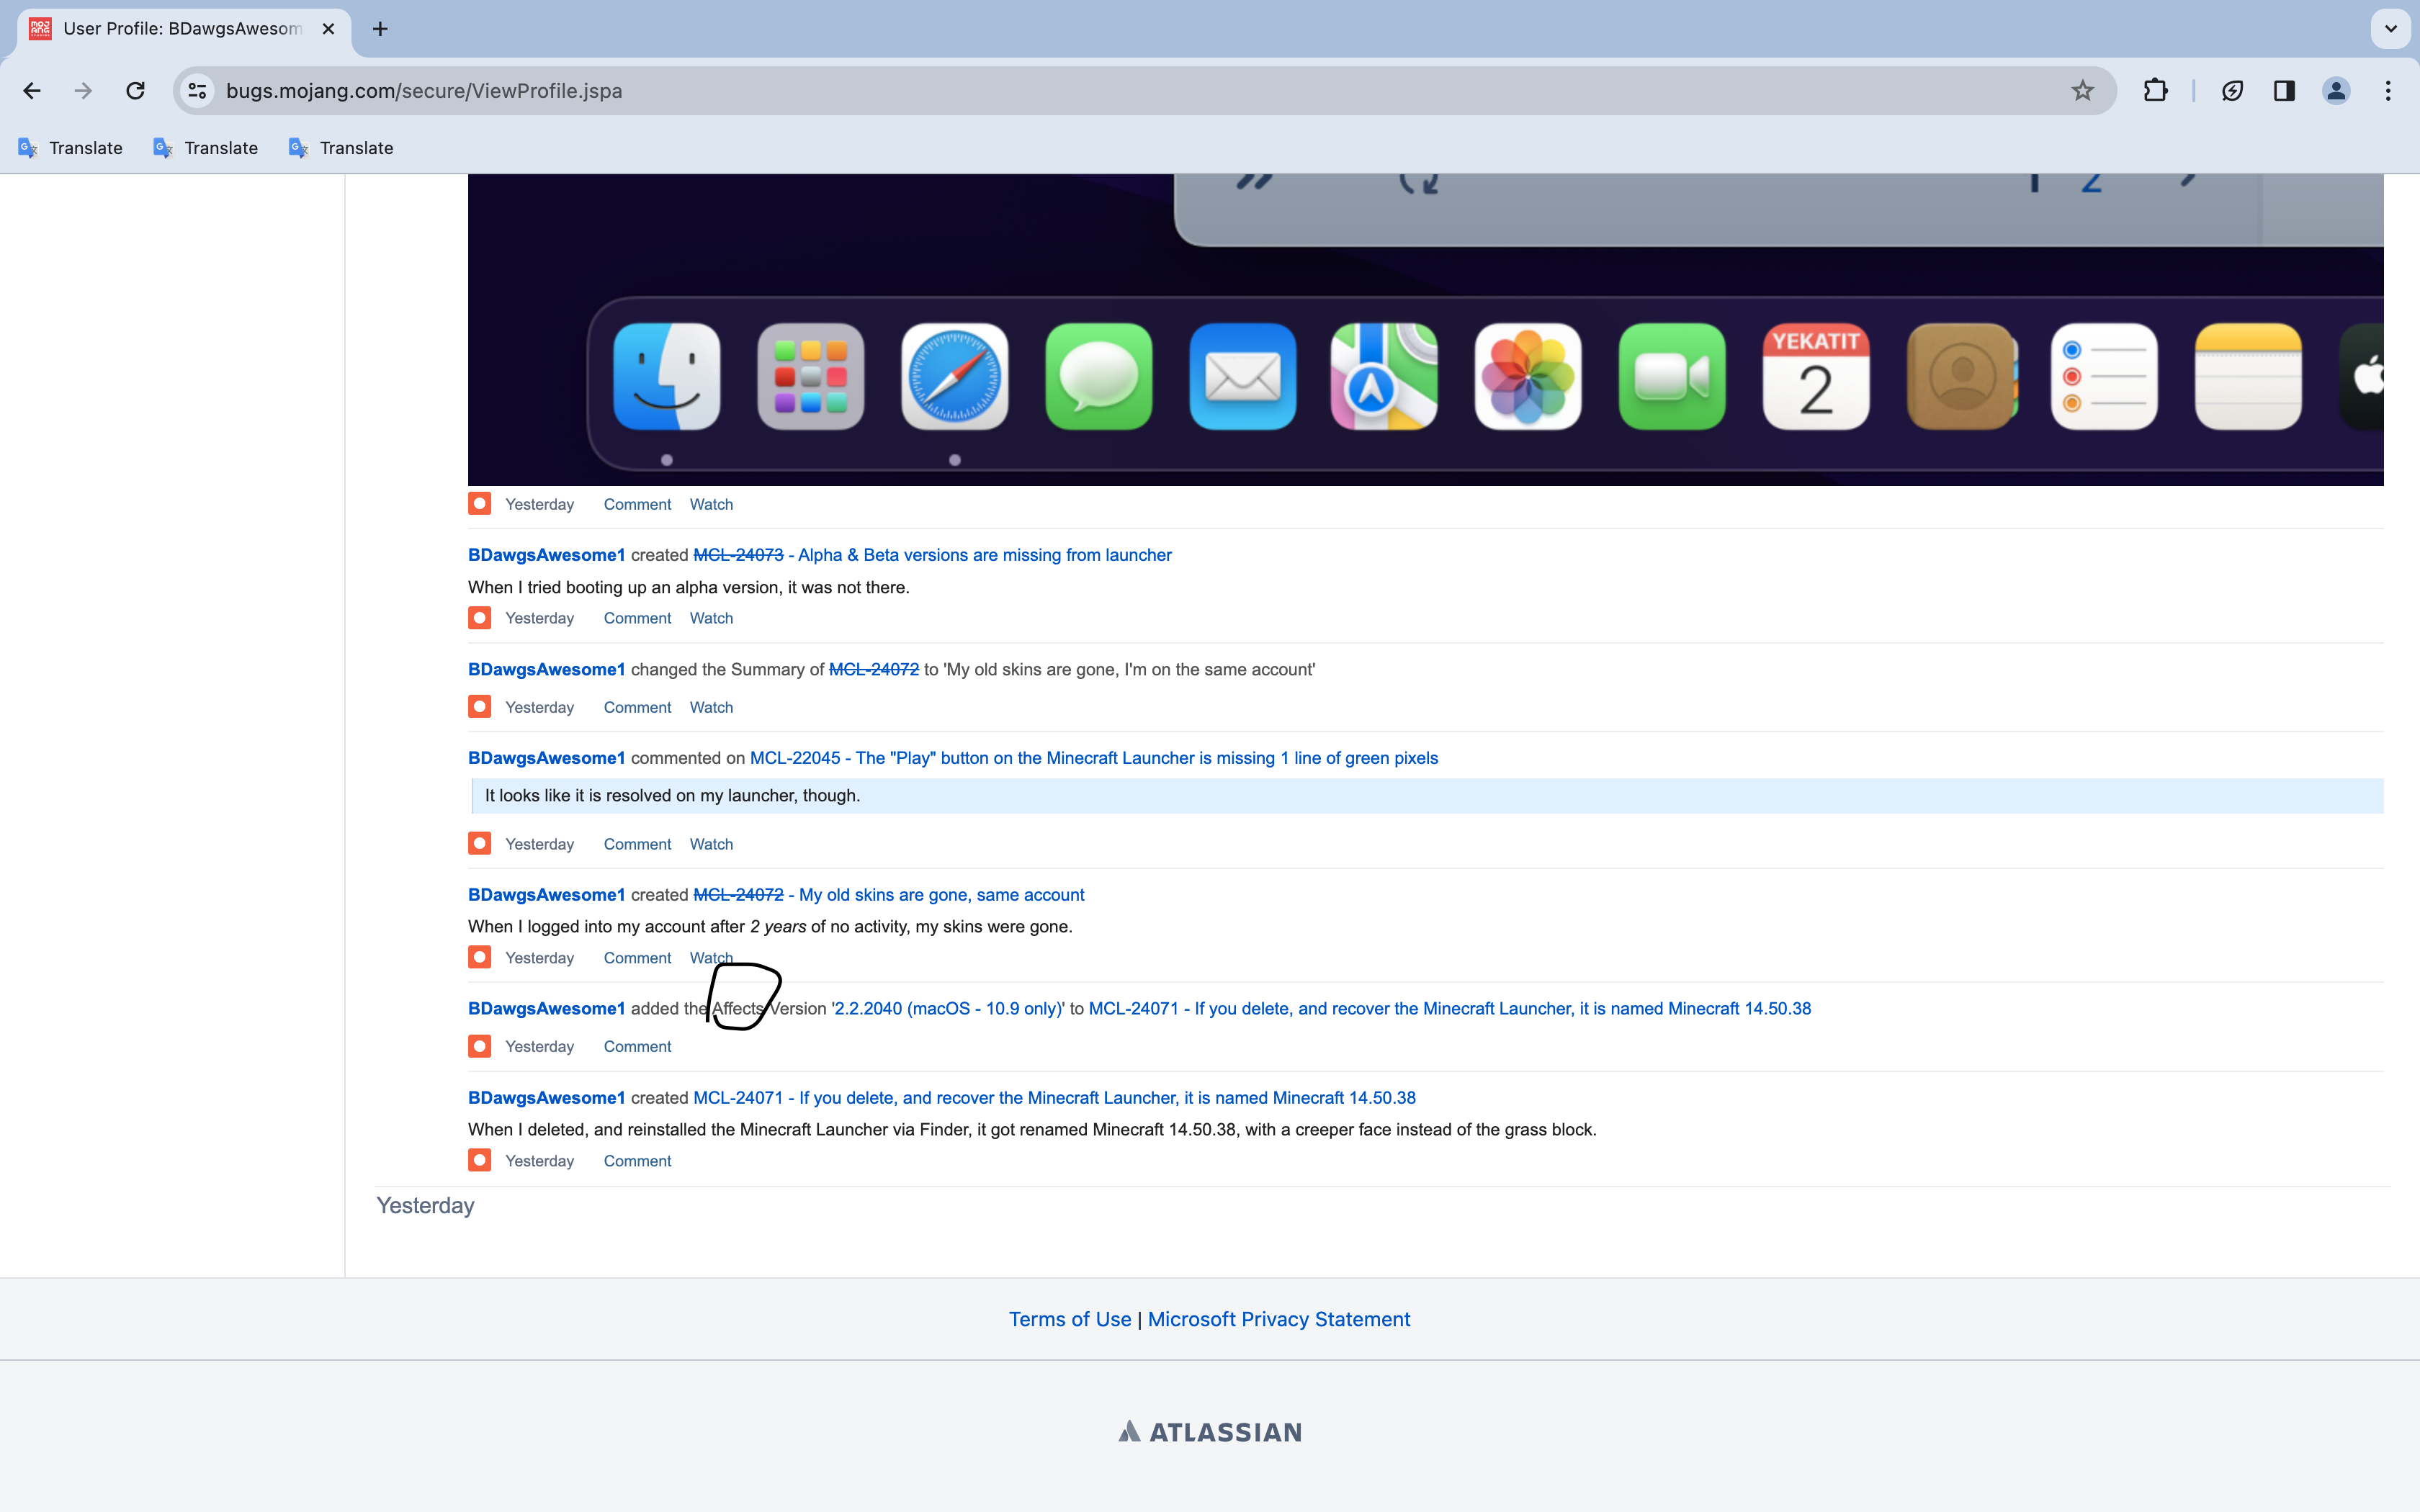Open the Chrome three-dot menu
2420x1512 pixels.
pos(2388,91)
